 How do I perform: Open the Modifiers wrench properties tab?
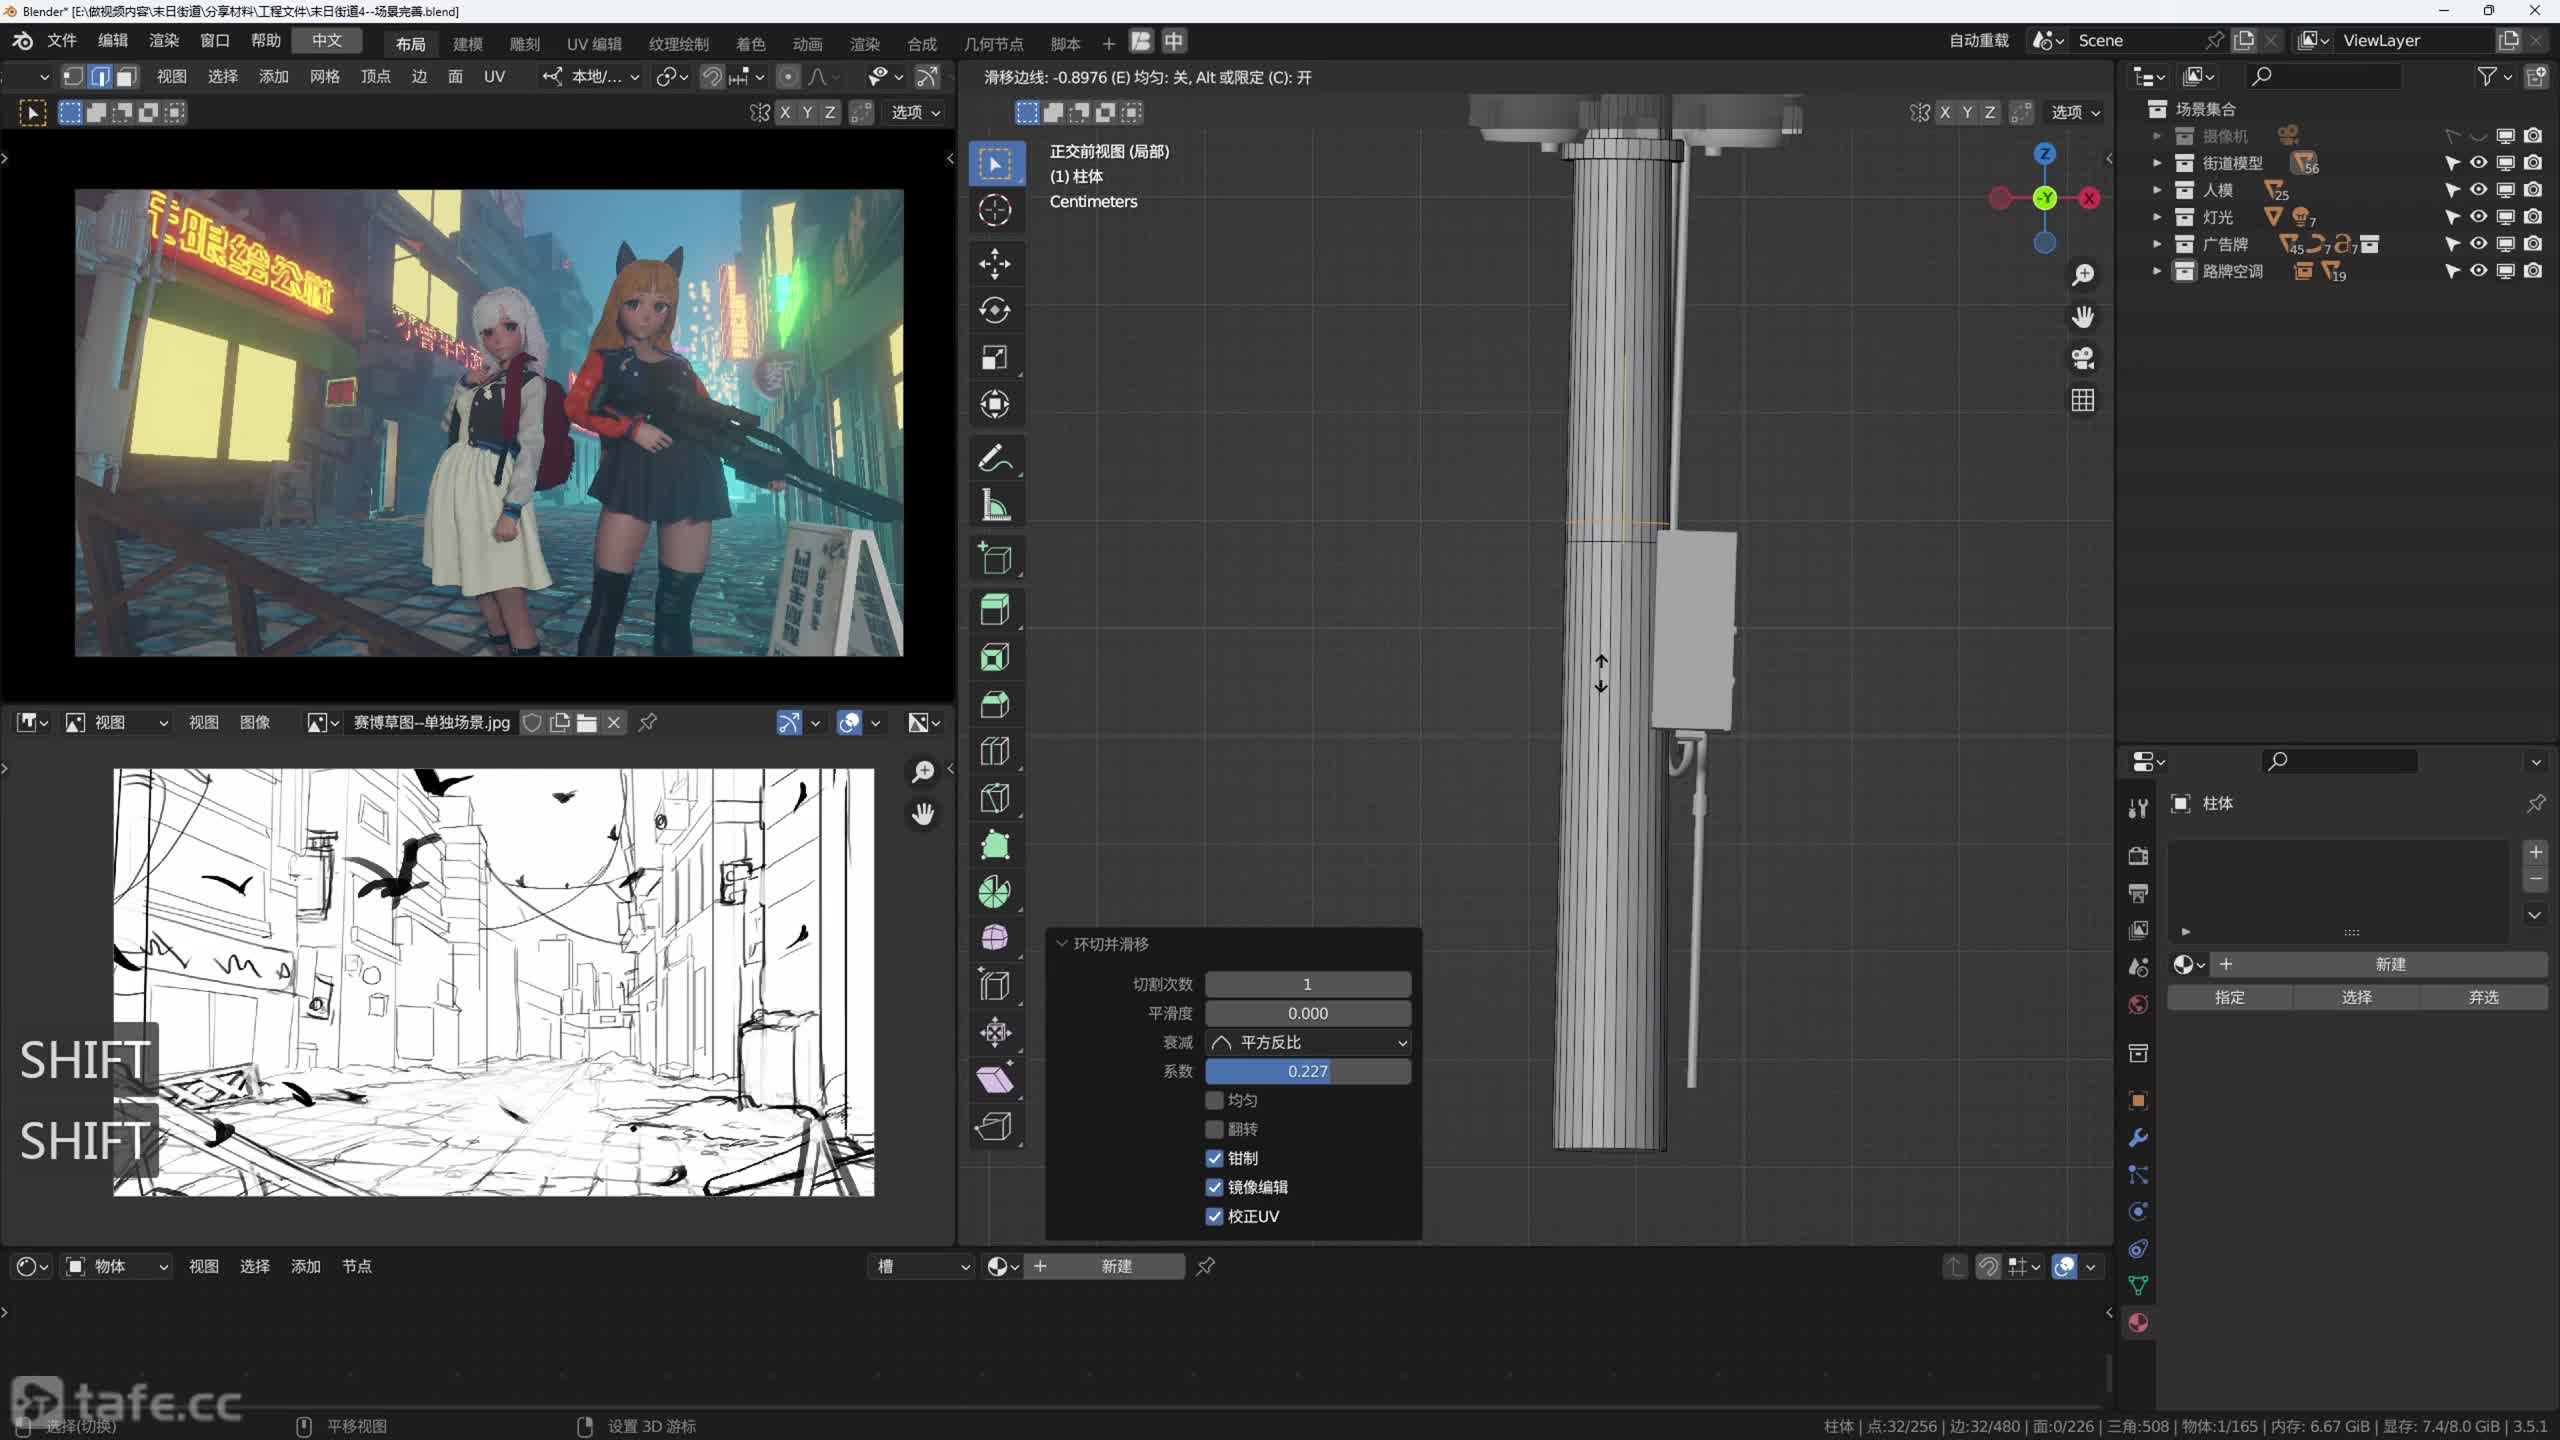click(2138, 1138)
